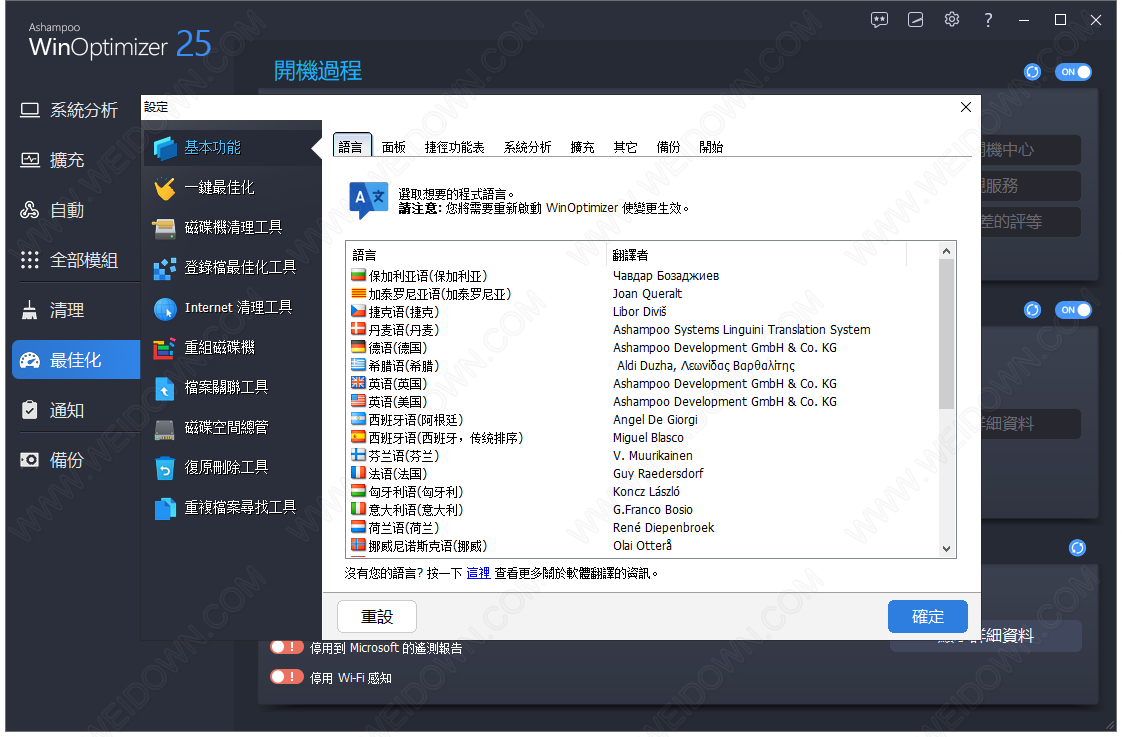Screen dimensions: 1122x737
Task: Open 最佳化 in main sidebar
Action: coord(75,360)
